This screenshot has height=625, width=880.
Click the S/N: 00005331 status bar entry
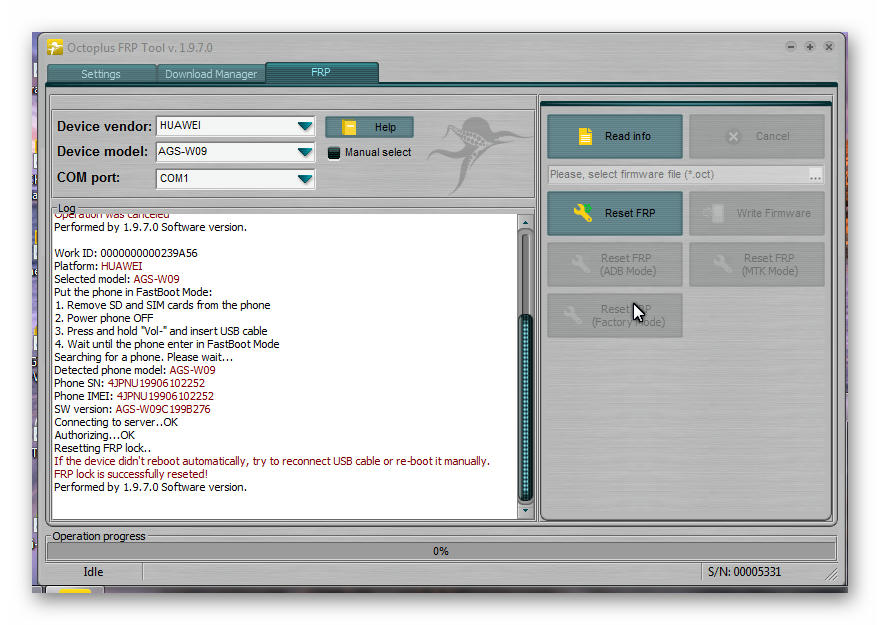pyautogui.click(x=744, y=572)
